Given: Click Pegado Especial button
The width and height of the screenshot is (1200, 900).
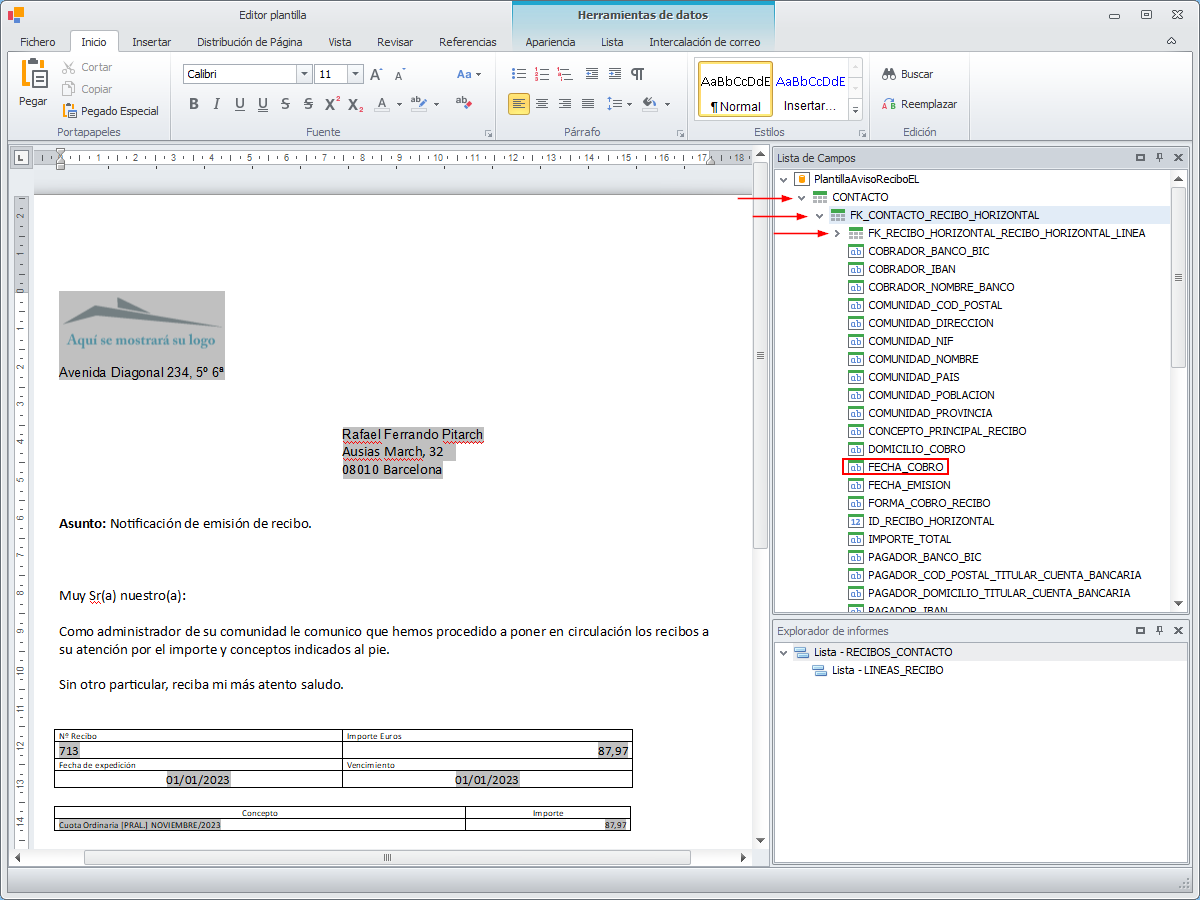Looking at the screenshot, I should [110, 111].
